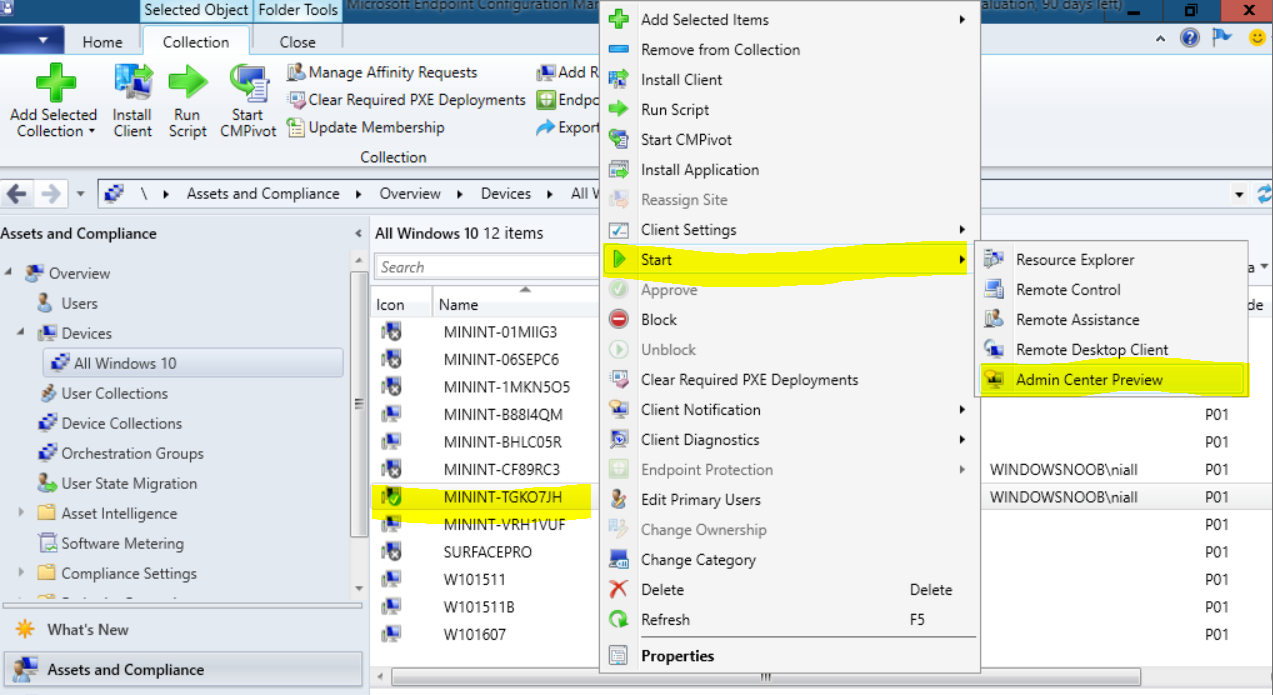Sort by the Icon column header

coord(401,305)
